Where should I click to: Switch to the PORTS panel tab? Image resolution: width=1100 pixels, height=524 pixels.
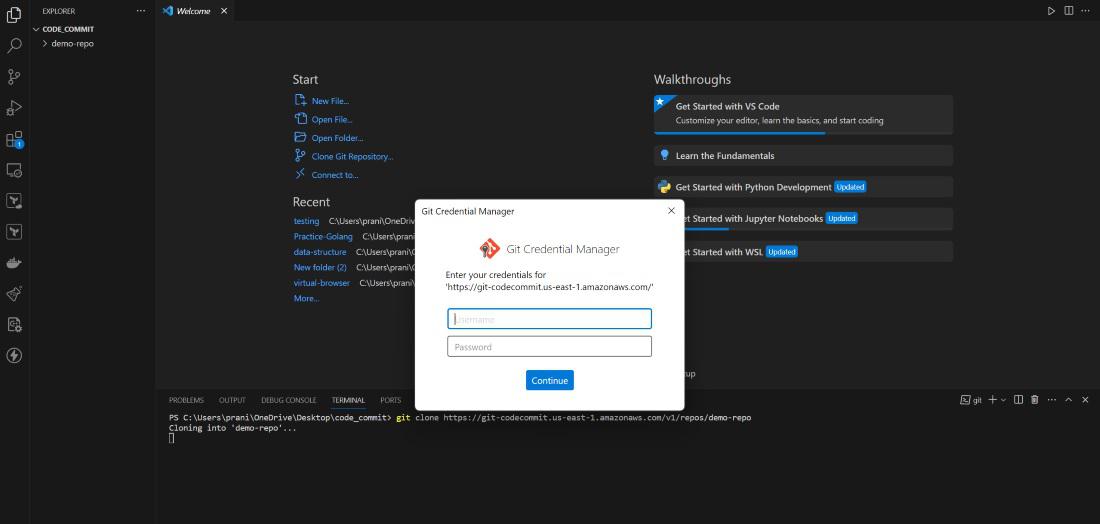391,401
